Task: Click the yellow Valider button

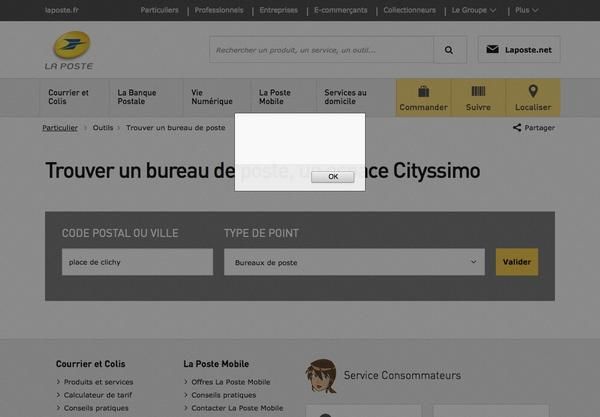Action: click(x=516, y=262)
